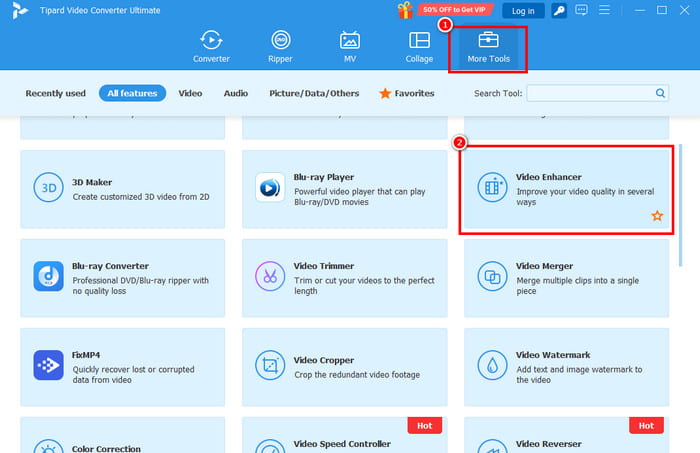Screen dimensions: 700x453
Task: Click 'Crop the redundant video footage' text
Action: point(357,375)
